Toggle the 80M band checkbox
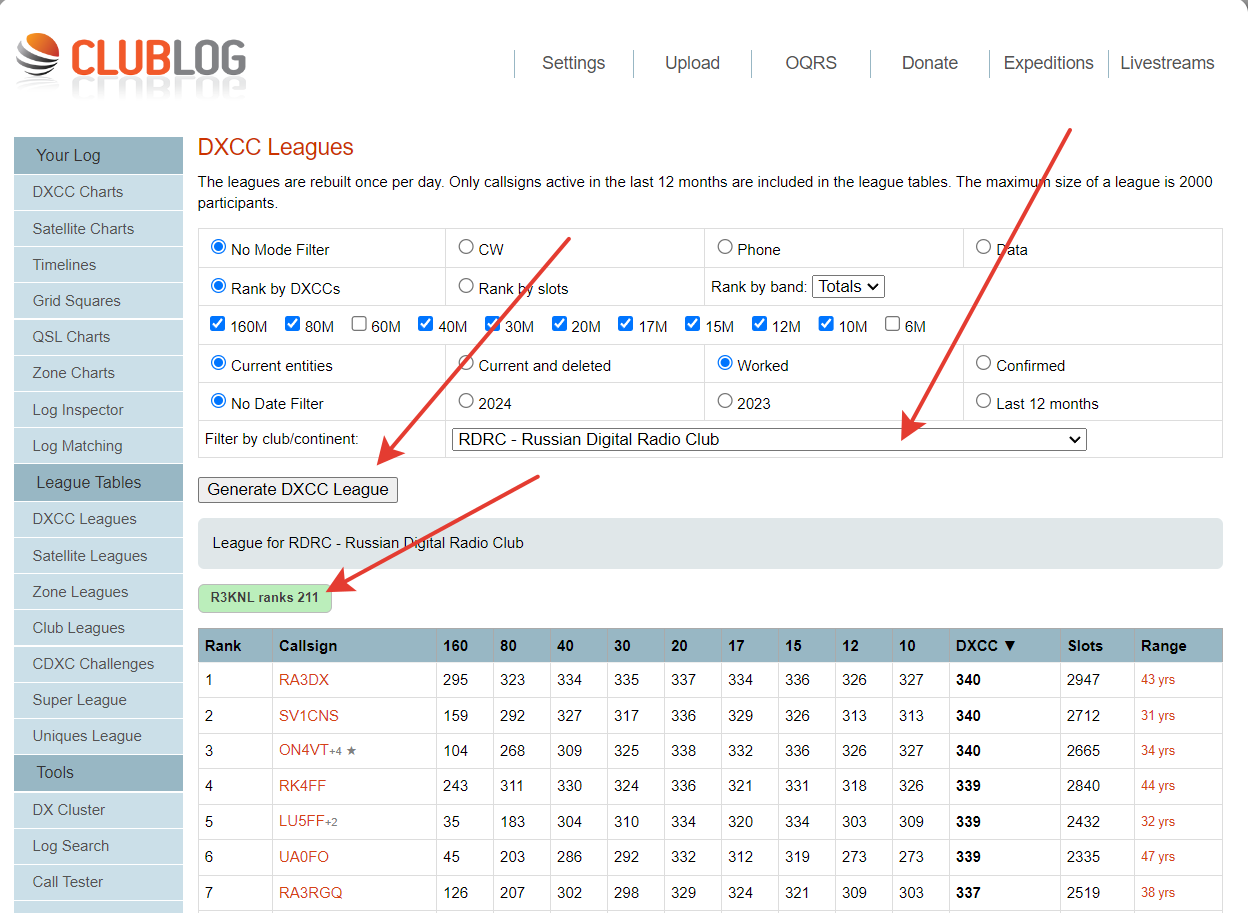This screenshot has width=1248, height=913. click(292, 324)
